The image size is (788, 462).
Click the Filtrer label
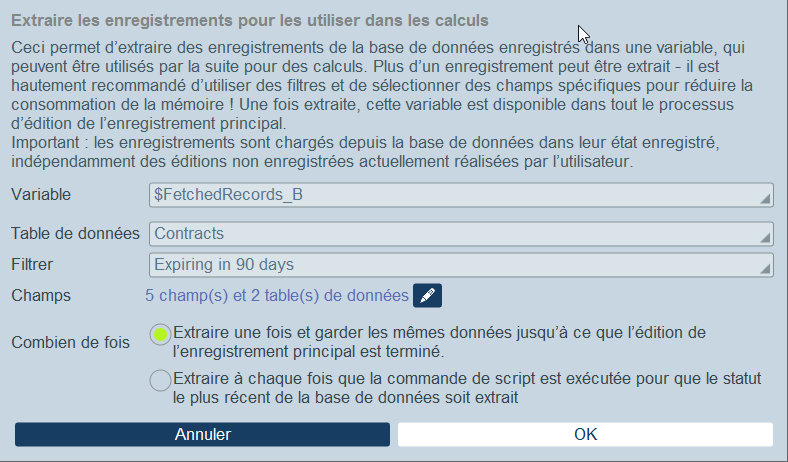(x=32, y=265)
